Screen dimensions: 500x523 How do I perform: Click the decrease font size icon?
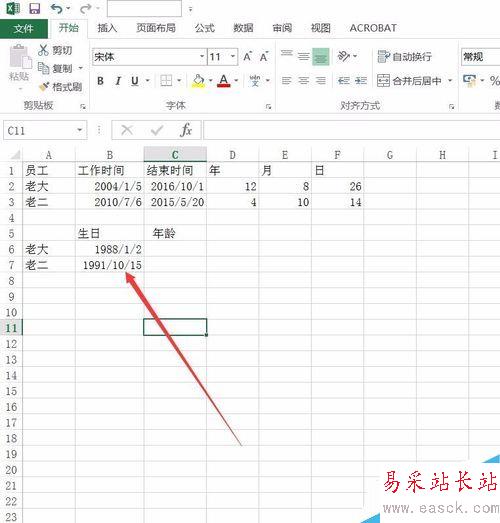(x=264, y=57)
